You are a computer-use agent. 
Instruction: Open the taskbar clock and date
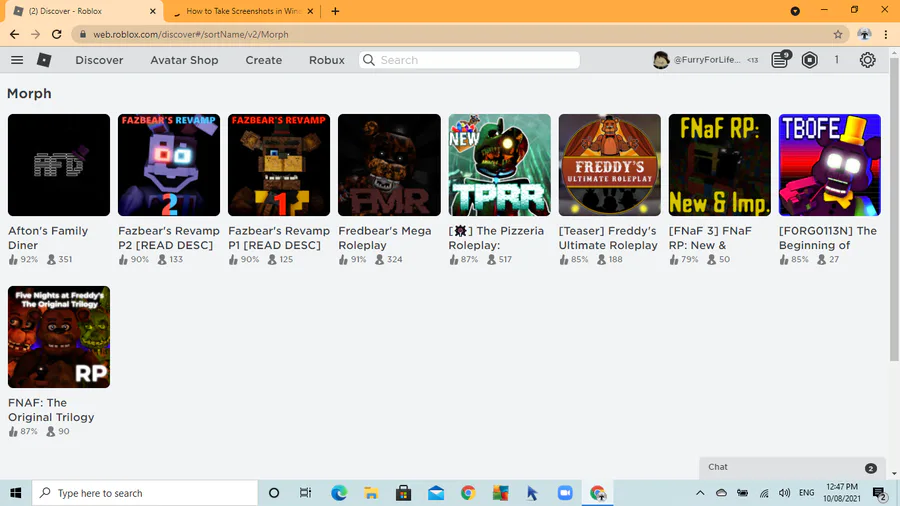(x=842, y=493)
